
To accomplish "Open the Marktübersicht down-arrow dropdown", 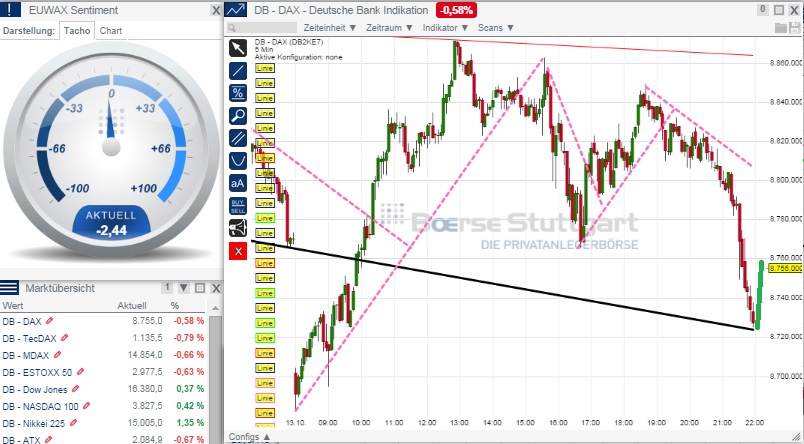I will (184, 288).
